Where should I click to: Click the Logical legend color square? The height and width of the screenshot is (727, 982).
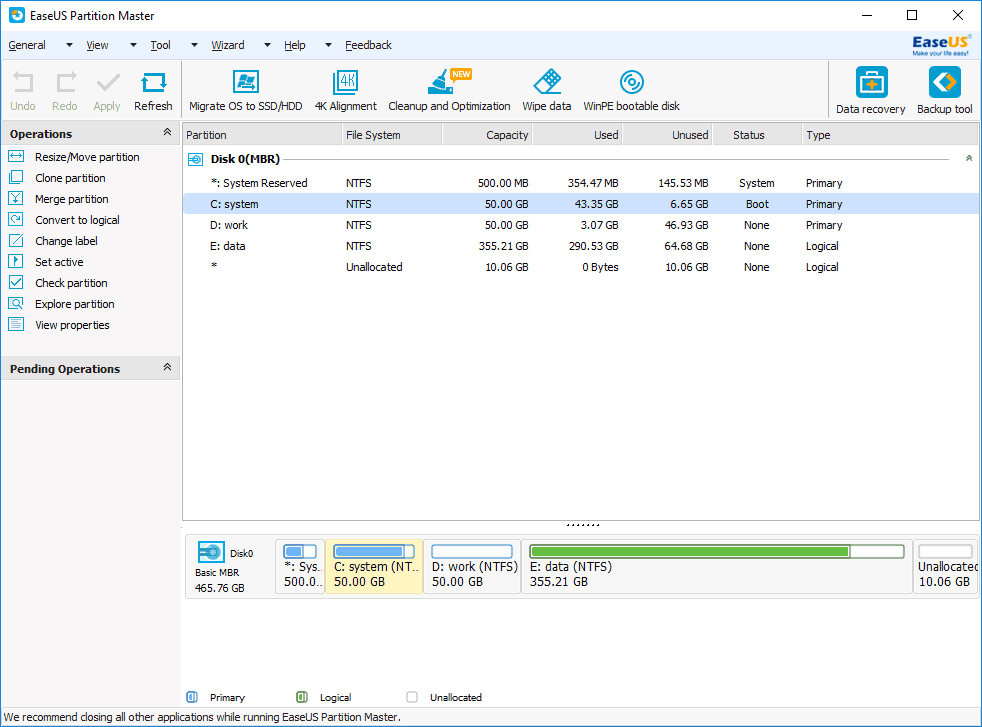click(x=302, y=697)
